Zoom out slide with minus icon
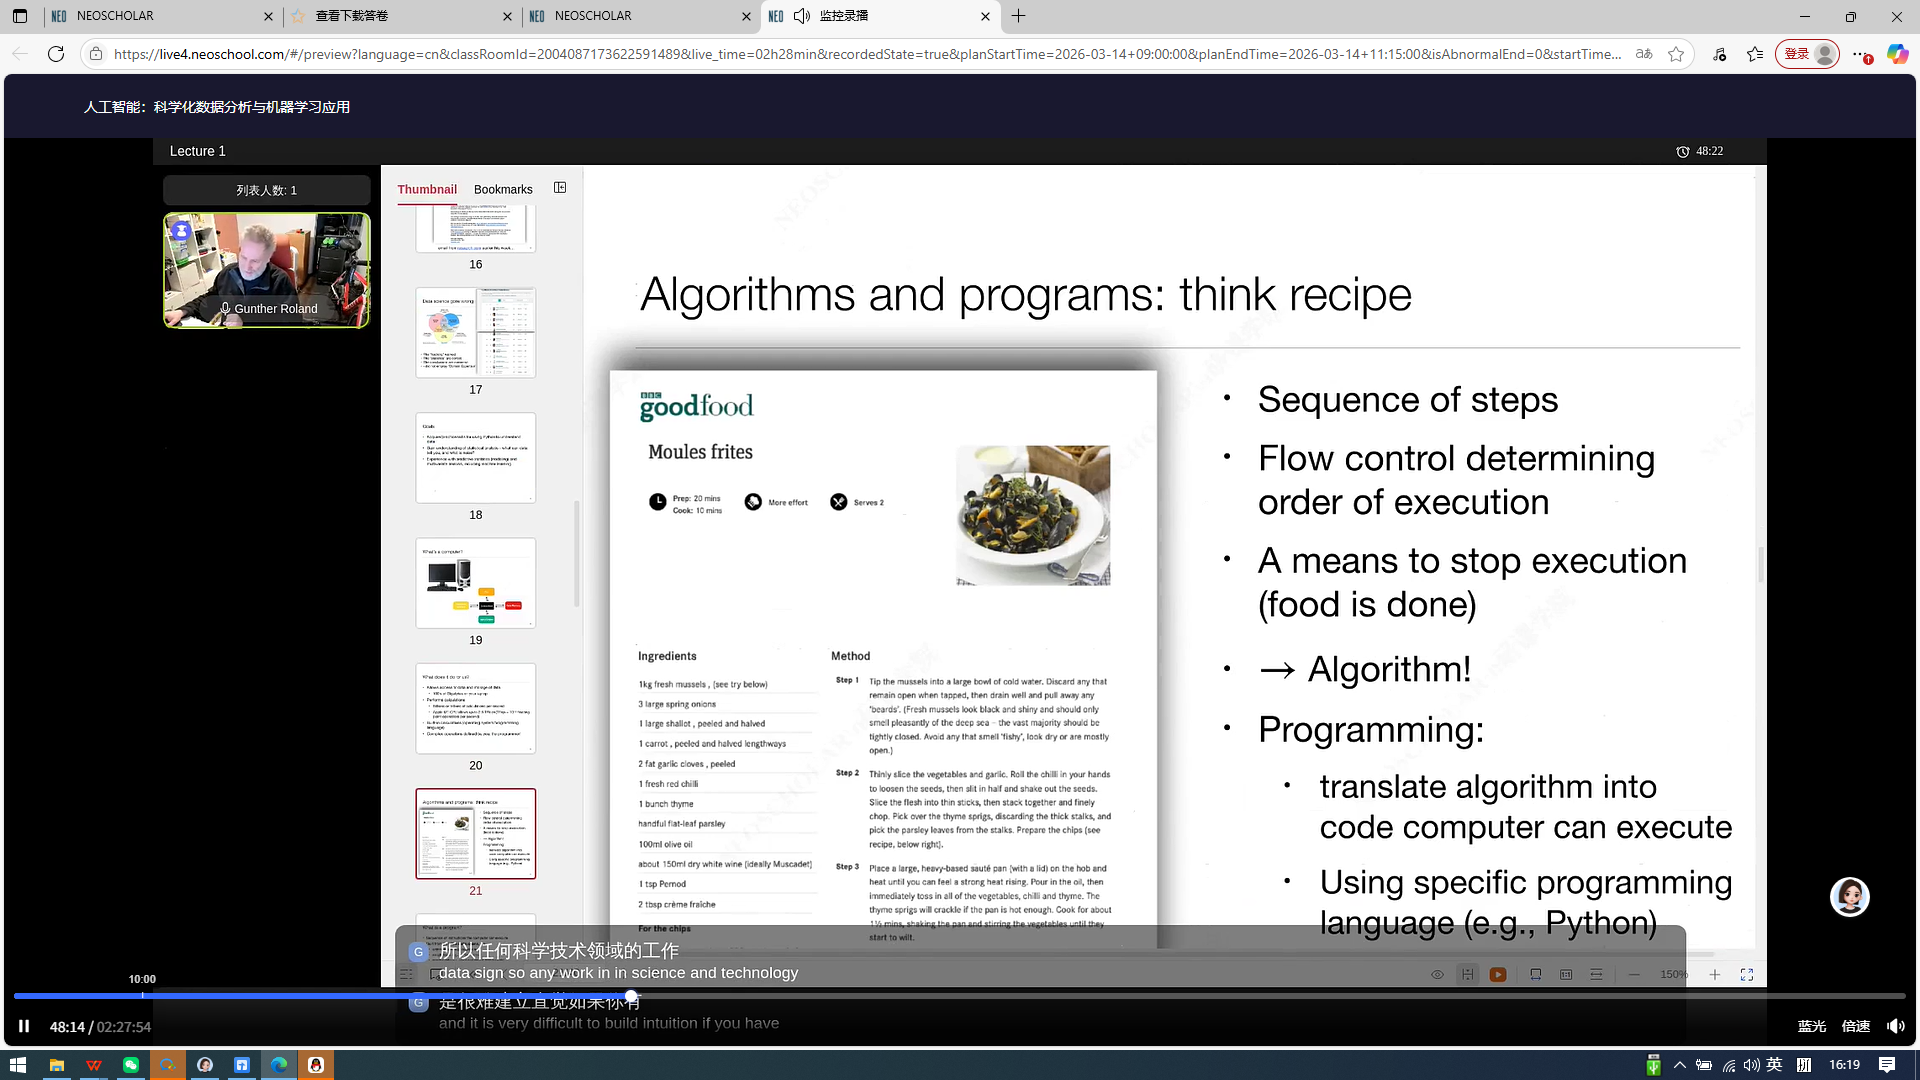Viewport: 1920px width, 1080px height. coord(1634,974)
